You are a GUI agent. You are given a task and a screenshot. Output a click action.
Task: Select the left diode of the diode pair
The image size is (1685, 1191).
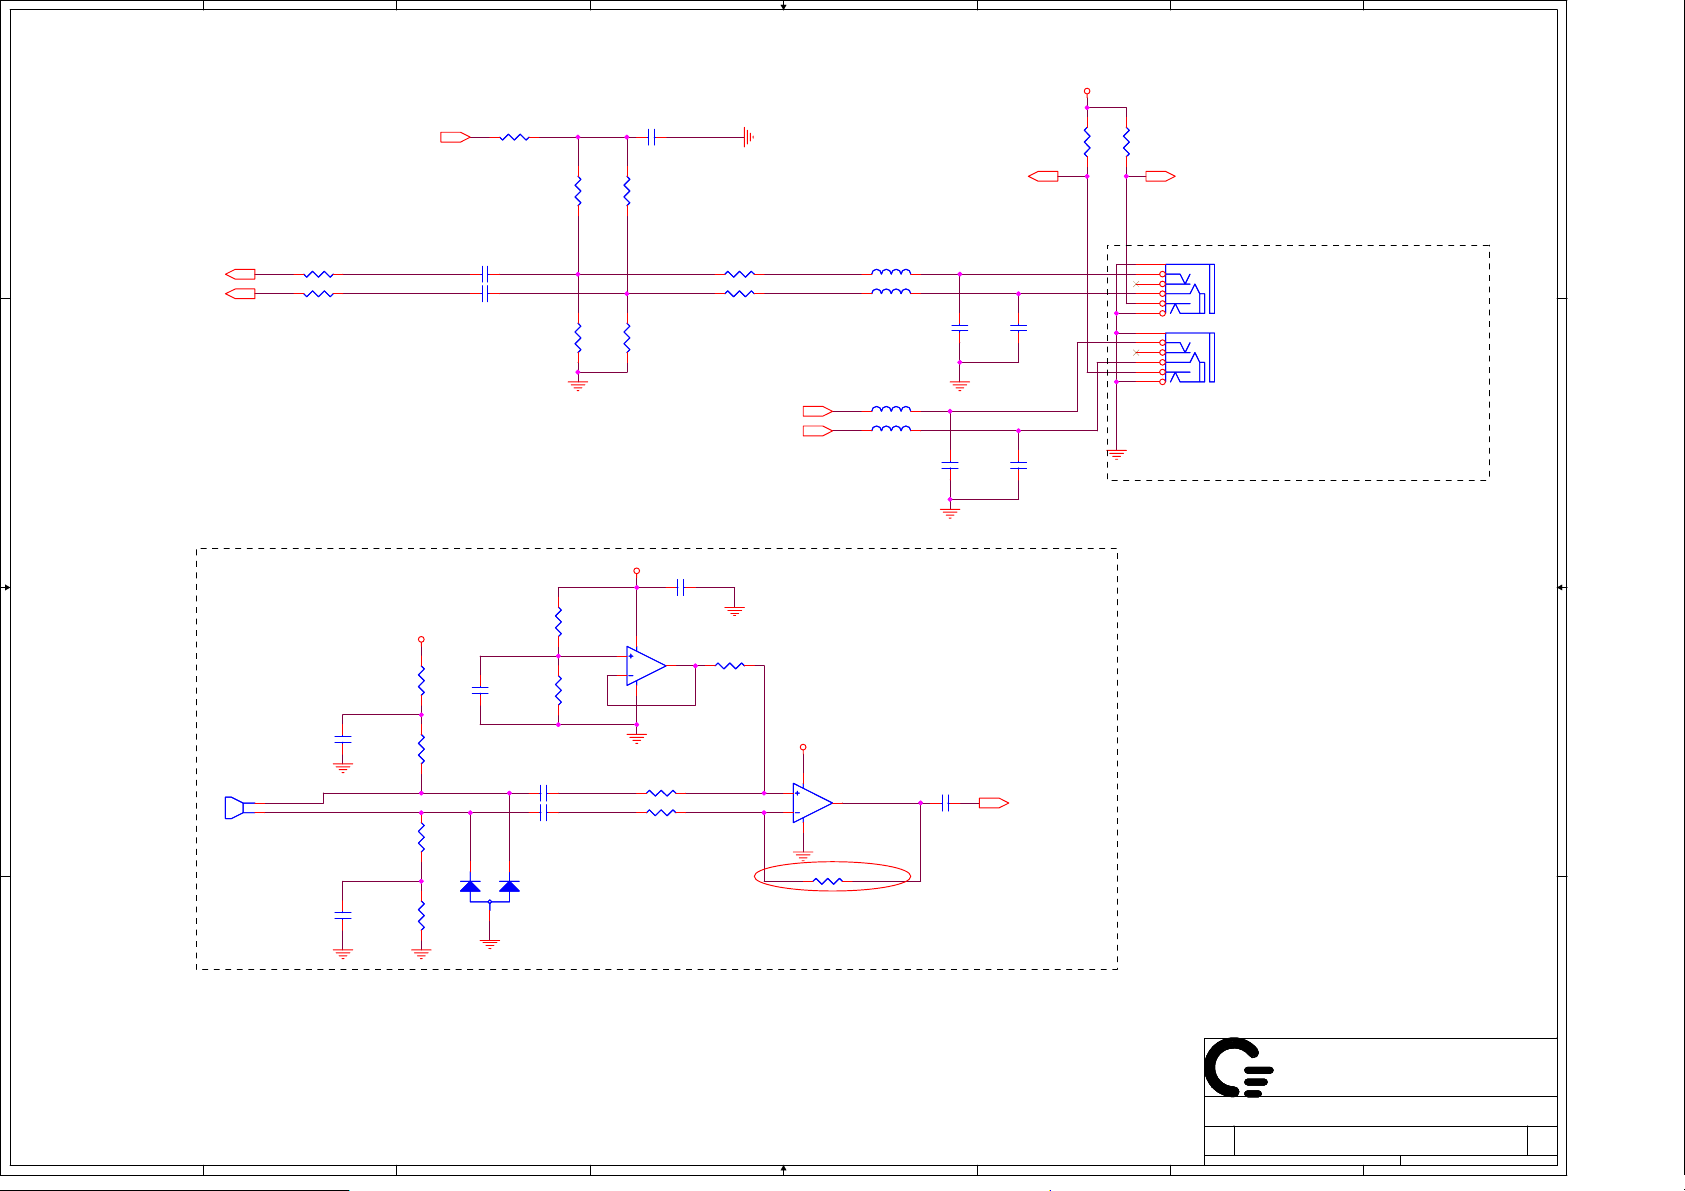point(470,887)
